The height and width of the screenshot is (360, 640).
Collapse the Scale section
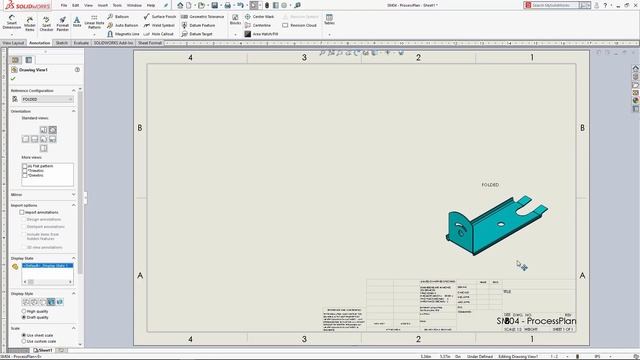[73, 328]
